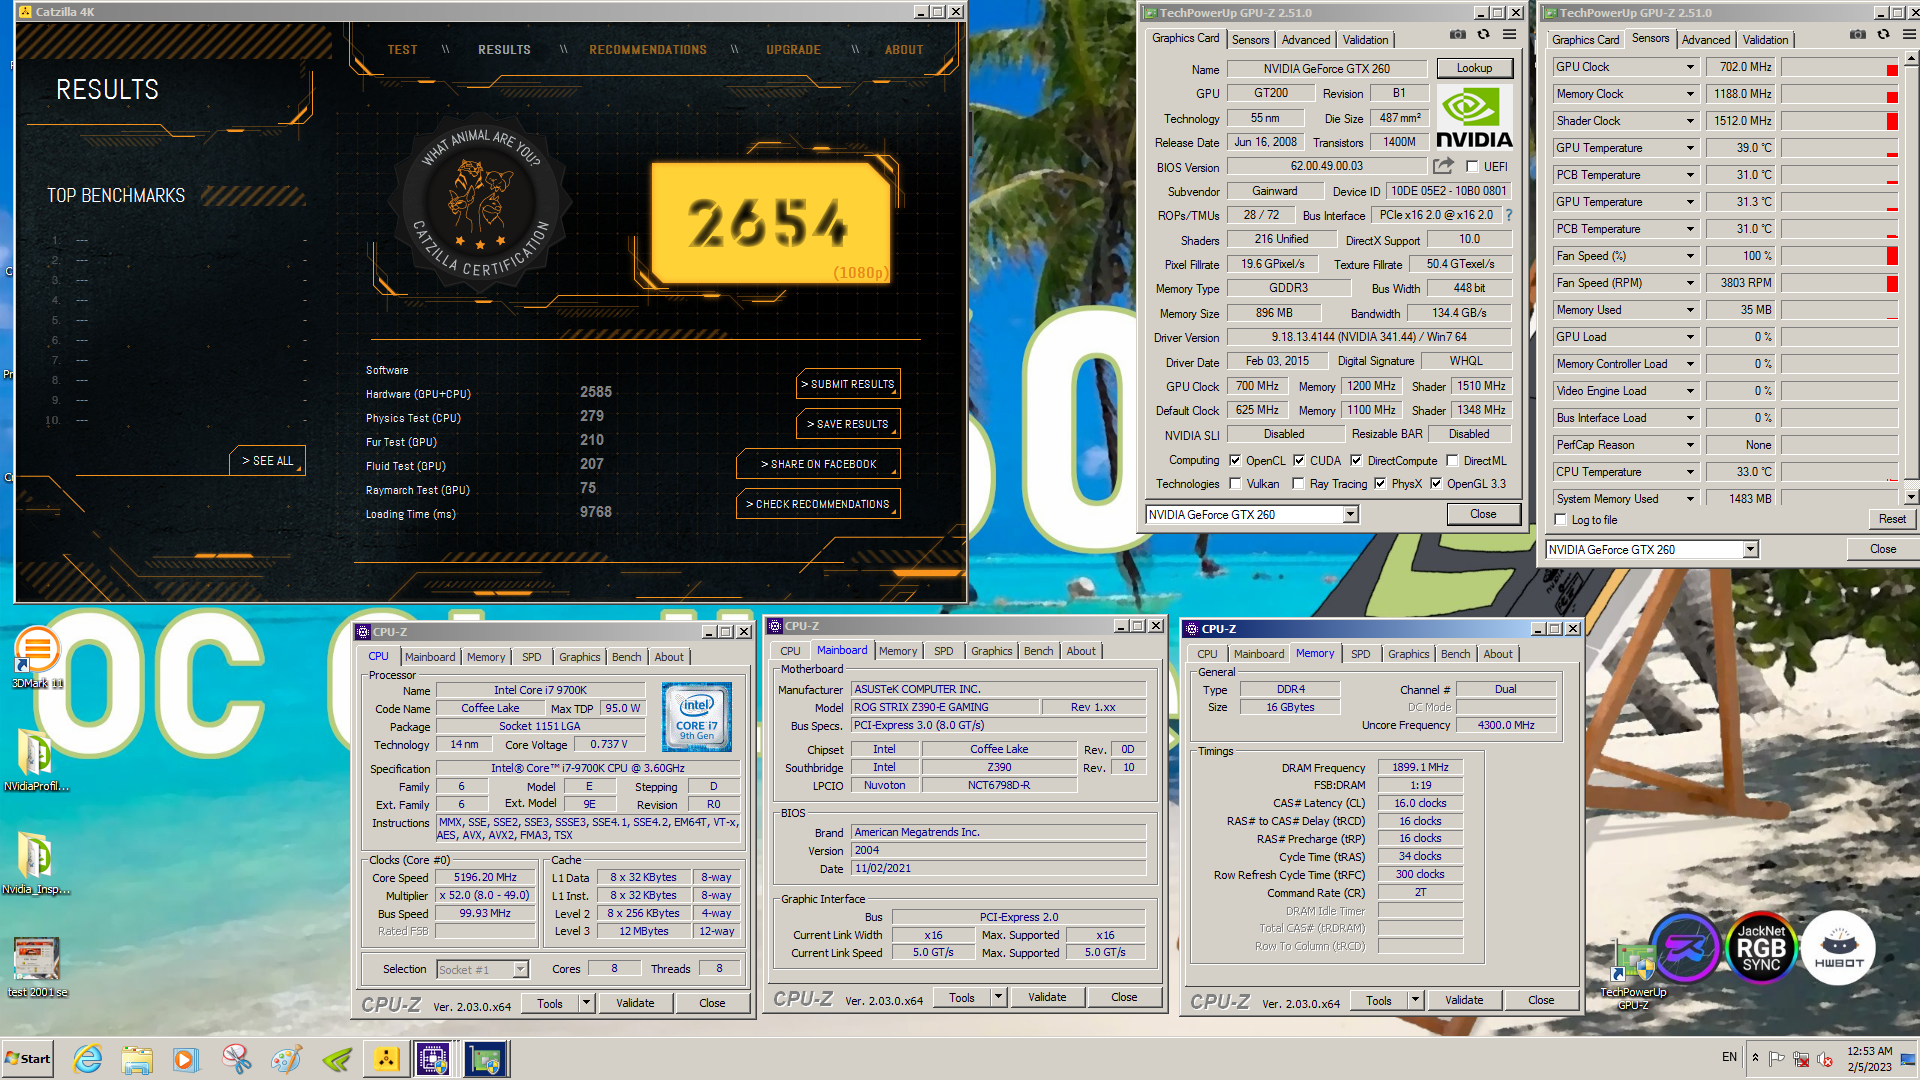This screenshot has width=1920, height=1080.
Task: Open Windows Media Player from taskbar
Action: [x=186, y=1059]
